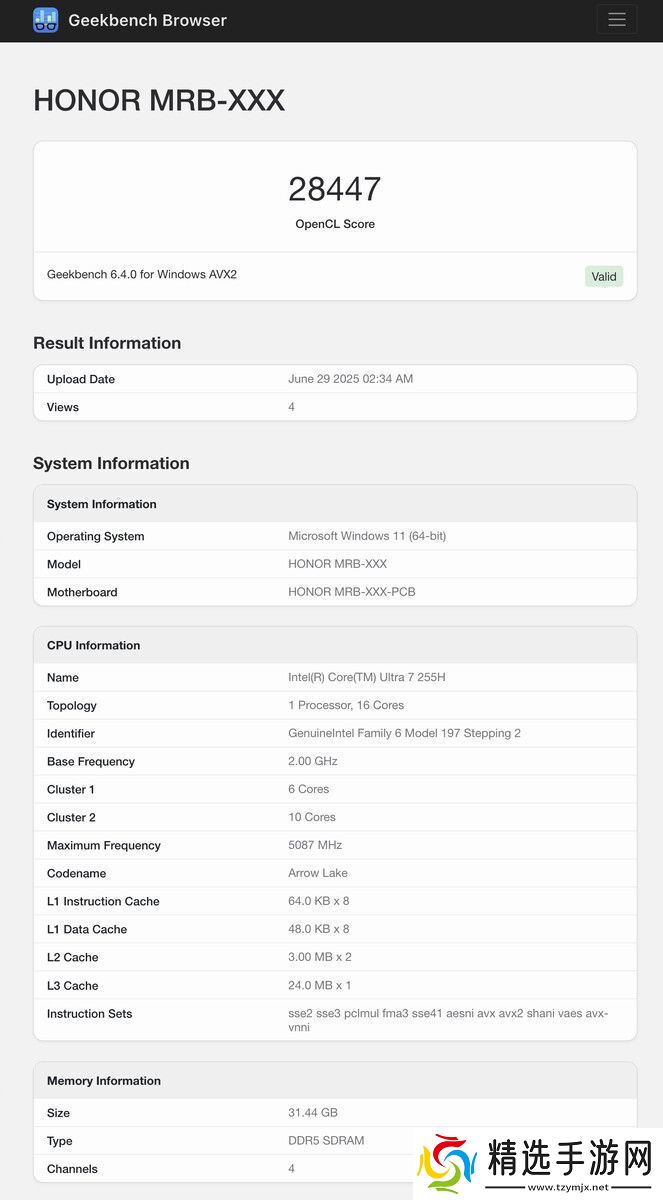Click the Arrow Lake codename value
663x1200 pixels.
[318, 873]
